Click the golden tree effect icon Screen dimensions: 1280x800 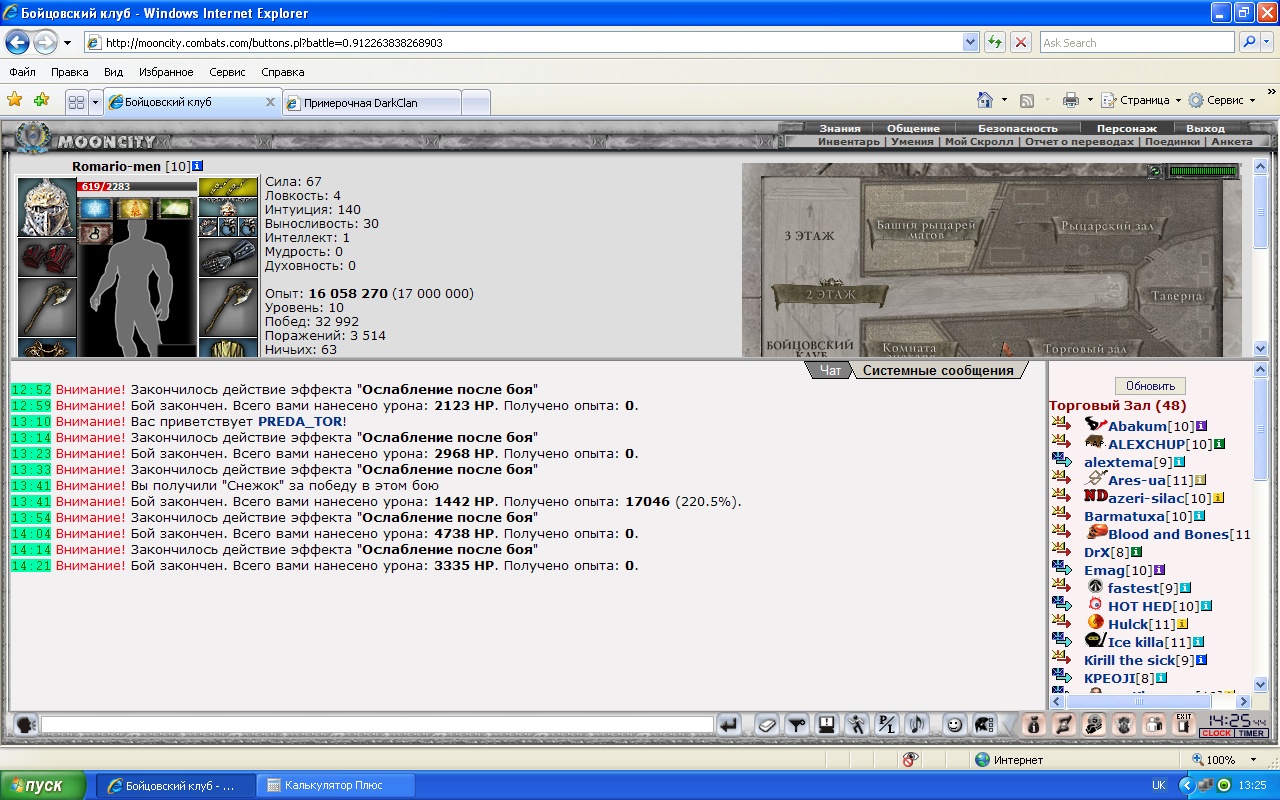click(x=134, y=209)
